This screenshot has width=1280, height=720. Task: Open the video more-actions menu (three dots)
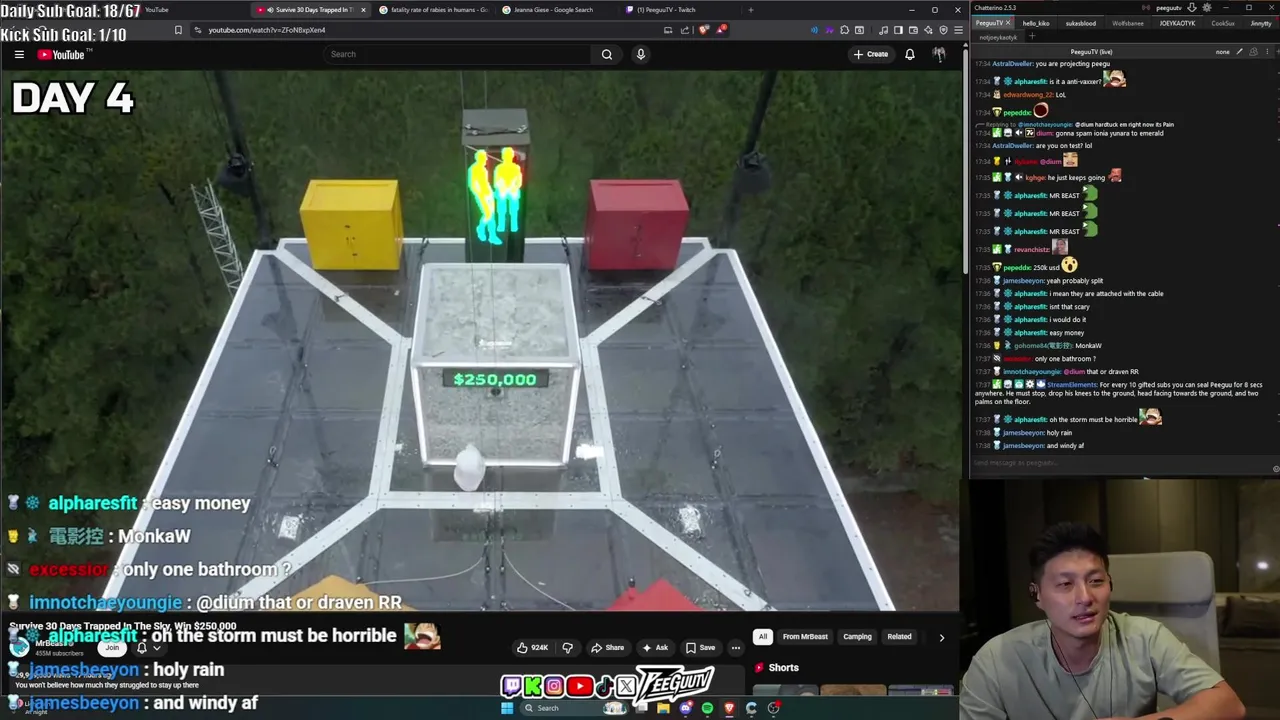click(735, 647)
